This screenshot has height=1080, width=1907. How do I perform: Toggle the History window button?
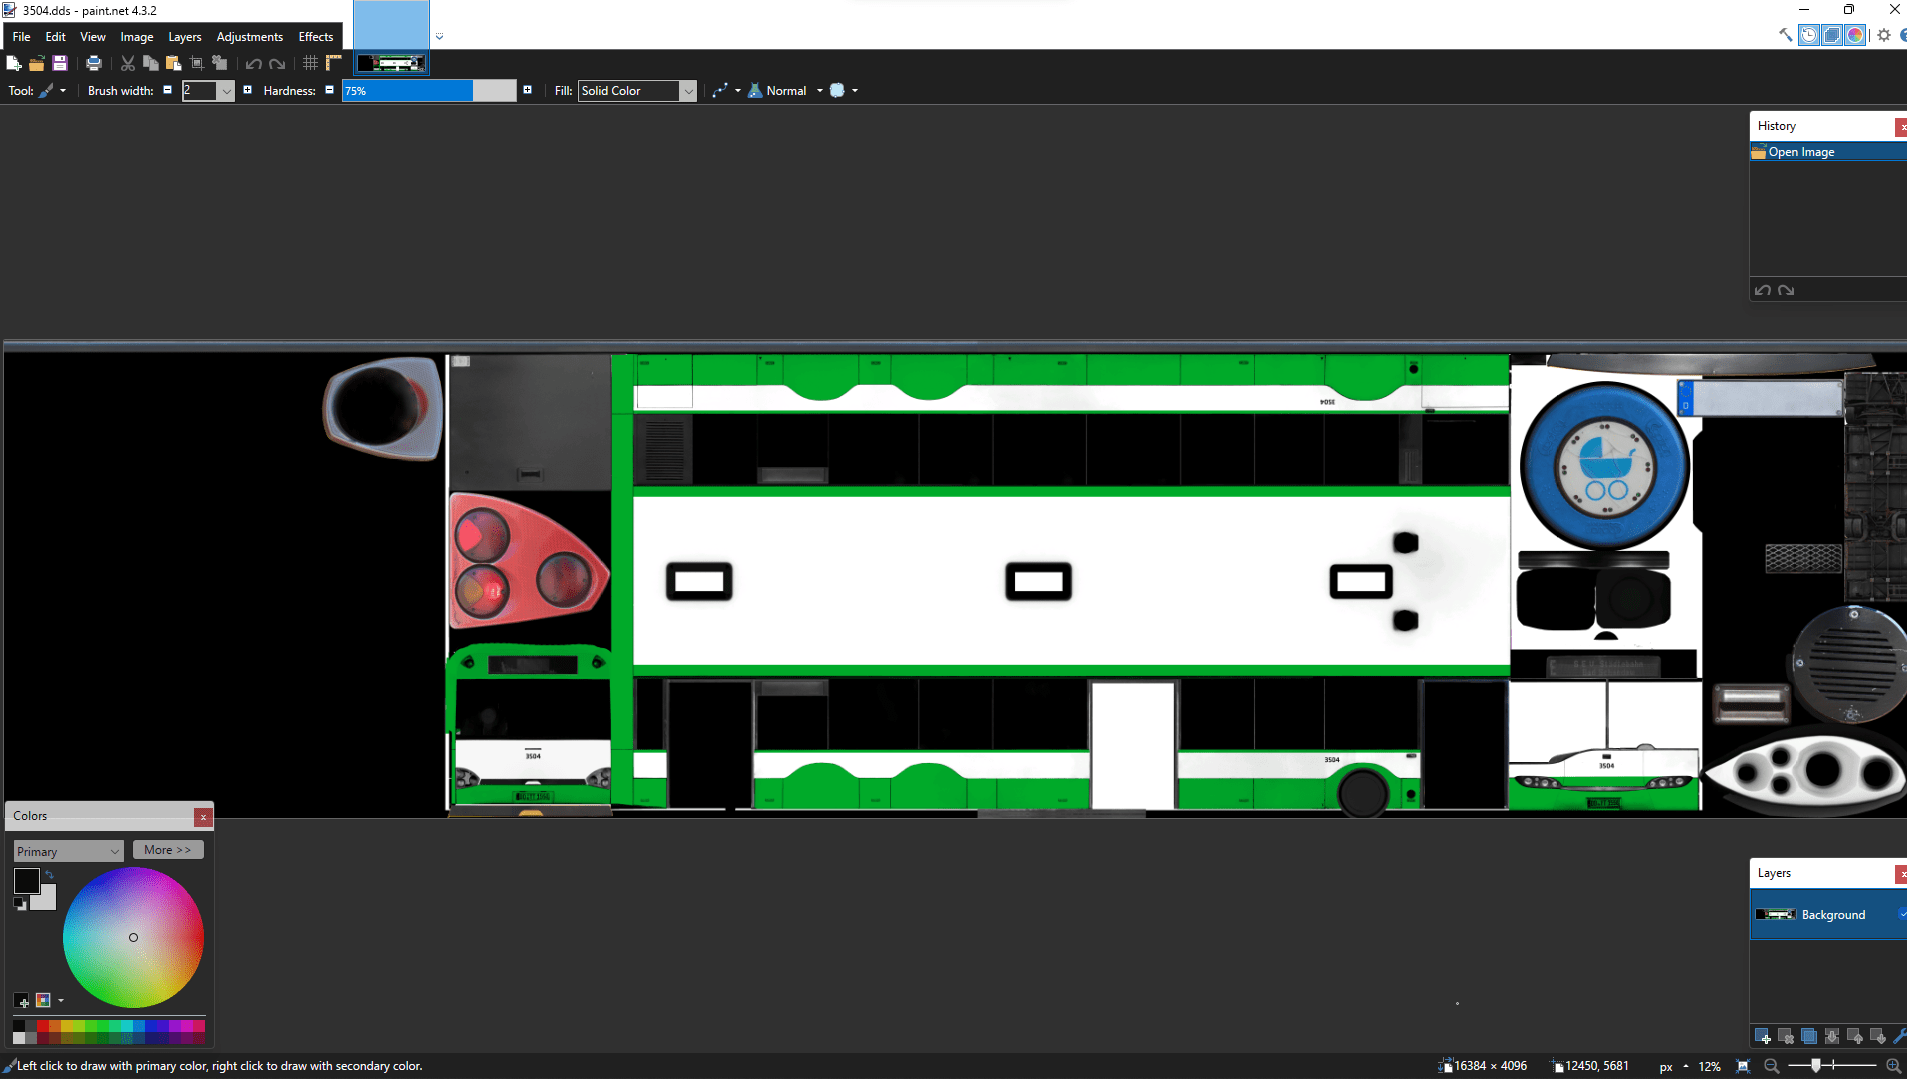tap(1809, 35)
